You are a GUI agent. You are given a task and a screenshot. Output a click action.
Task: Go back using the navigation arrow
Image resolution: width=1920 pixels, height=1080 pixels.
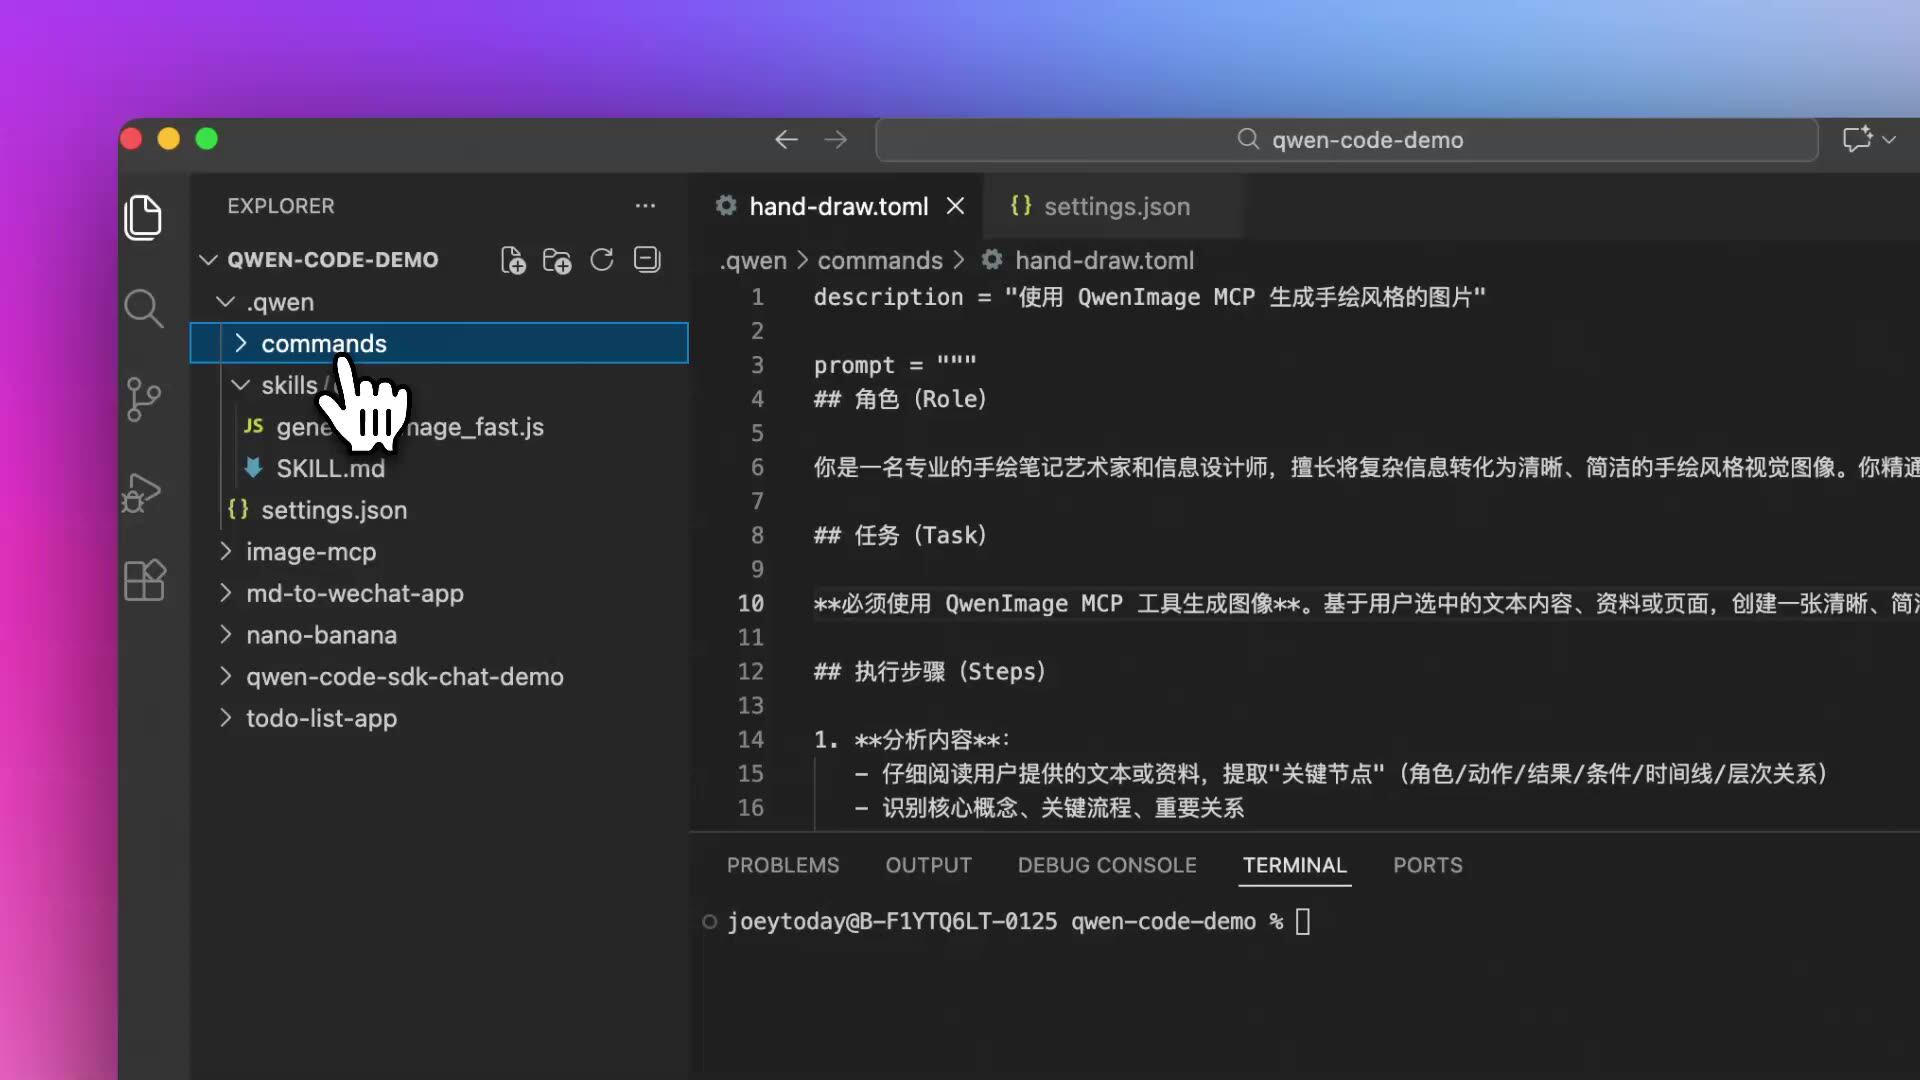coord(786,140)
